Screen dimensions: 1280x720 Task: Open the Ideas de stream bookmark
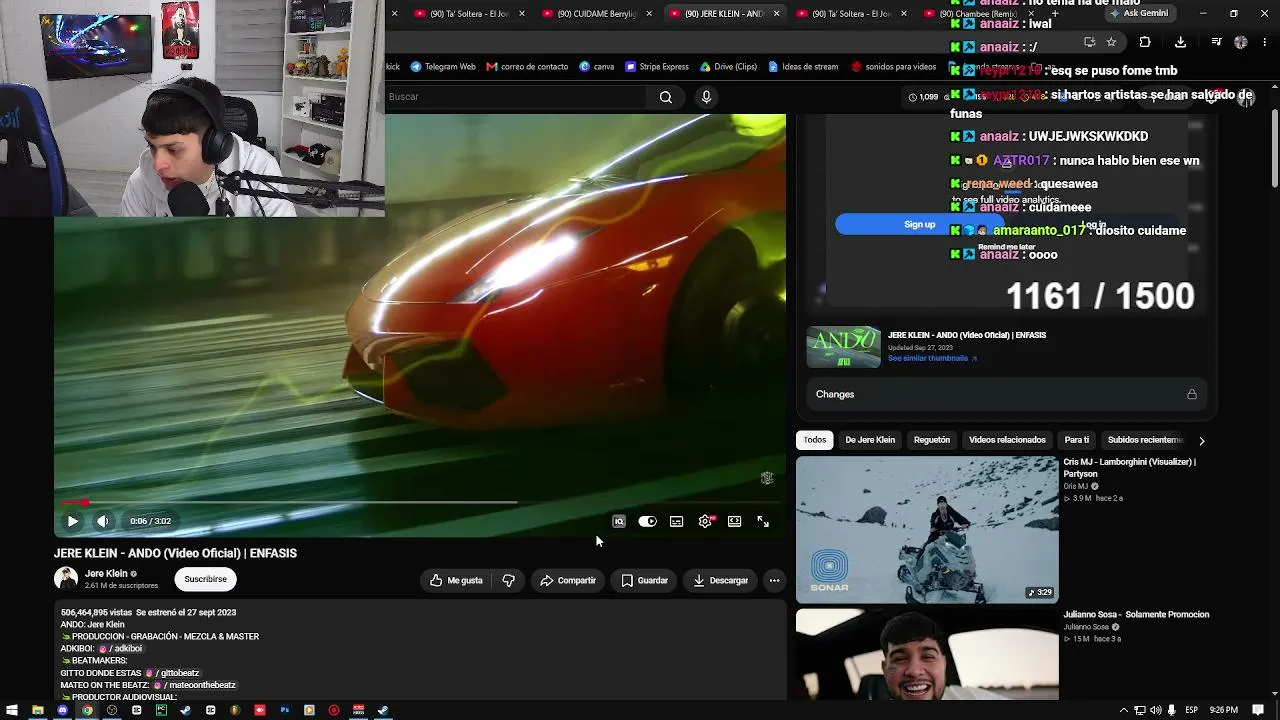click(x=803, y=67)
